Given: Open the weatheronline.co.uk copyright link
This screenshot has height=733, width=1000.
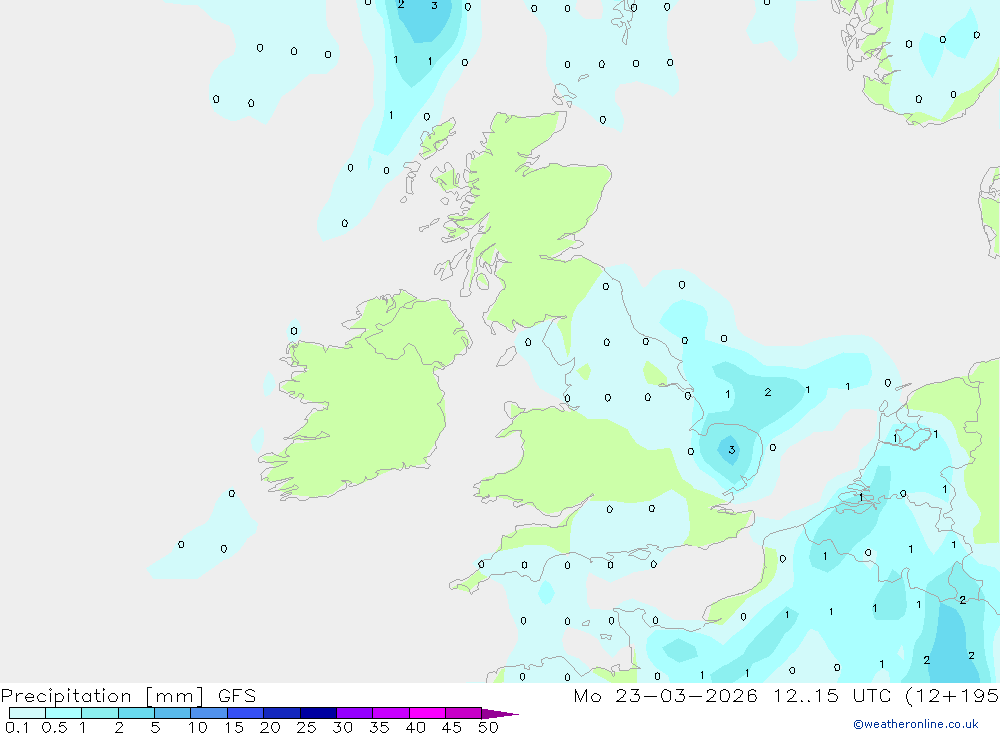Looking at the screenshot, I should point(915,724).
